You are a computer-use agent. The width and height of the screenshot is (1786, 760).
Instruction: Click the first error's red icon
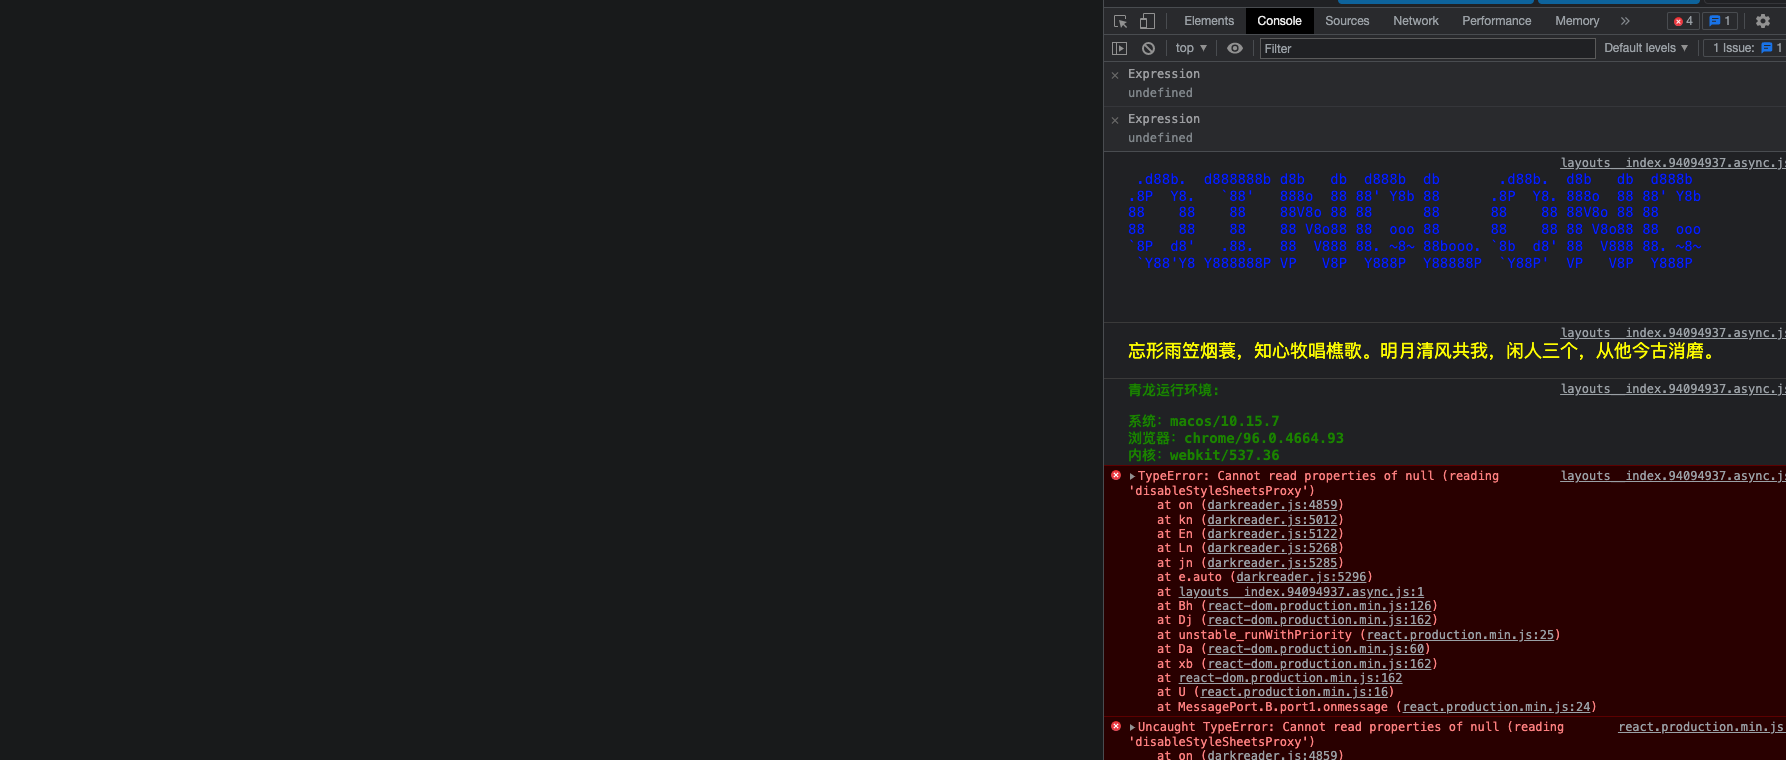tap(1116, 476)
